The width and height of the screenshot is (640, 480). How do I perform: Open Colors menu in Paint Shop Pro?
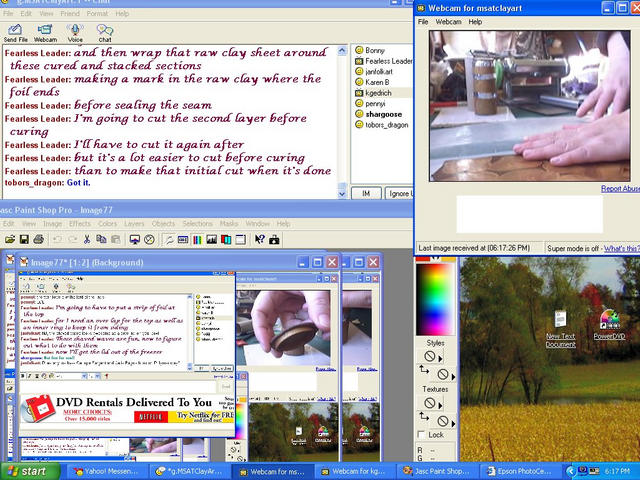[107, 224]
